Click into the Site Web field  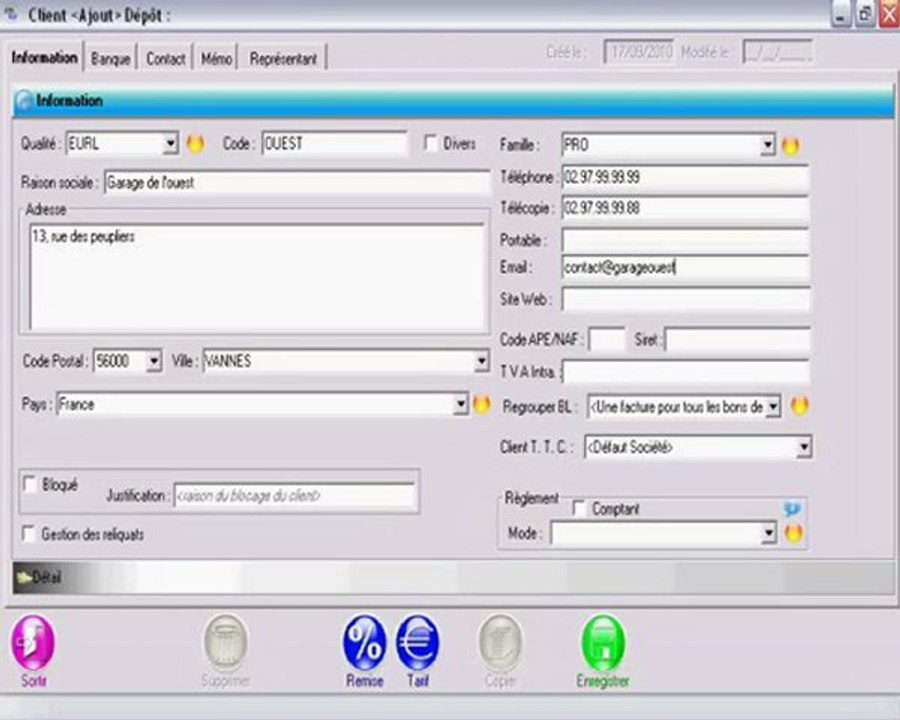point(686,299)
